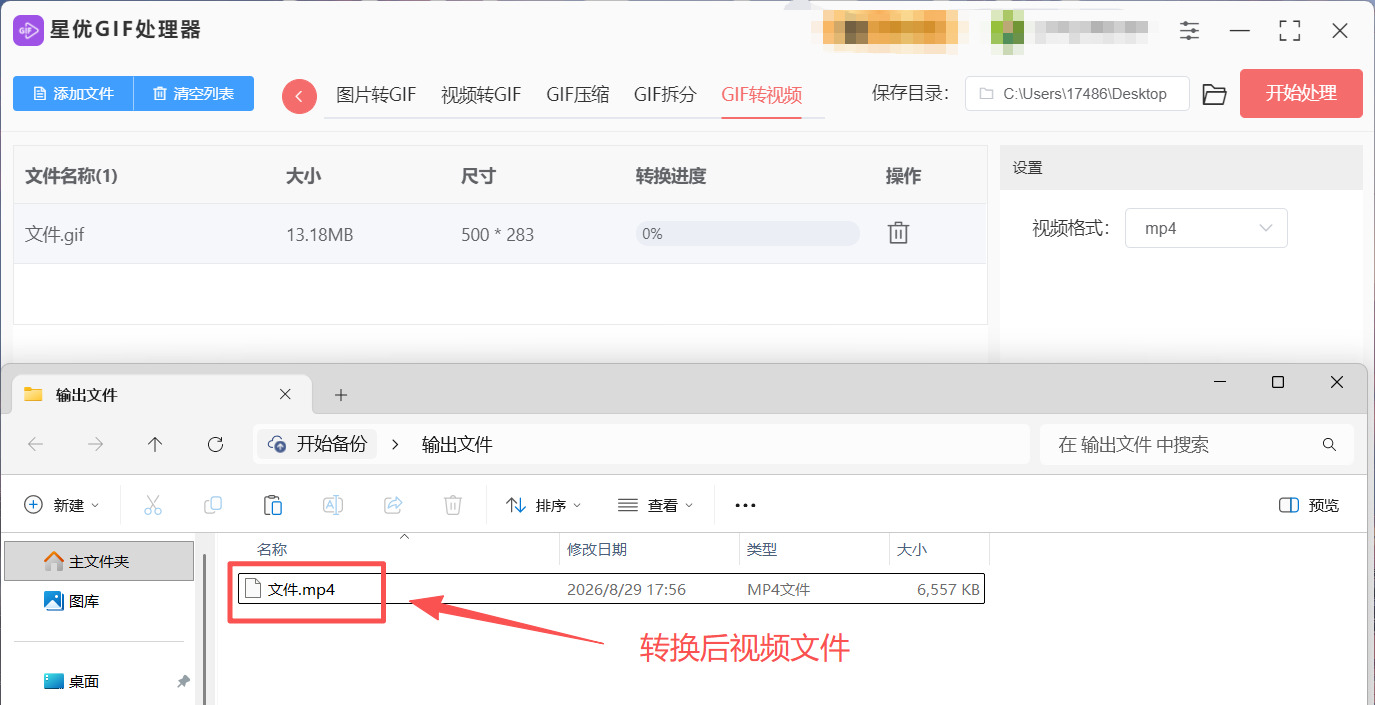
Task: Click the Share icon in Explorer toolbar
Action: click(x=393, y=505)
